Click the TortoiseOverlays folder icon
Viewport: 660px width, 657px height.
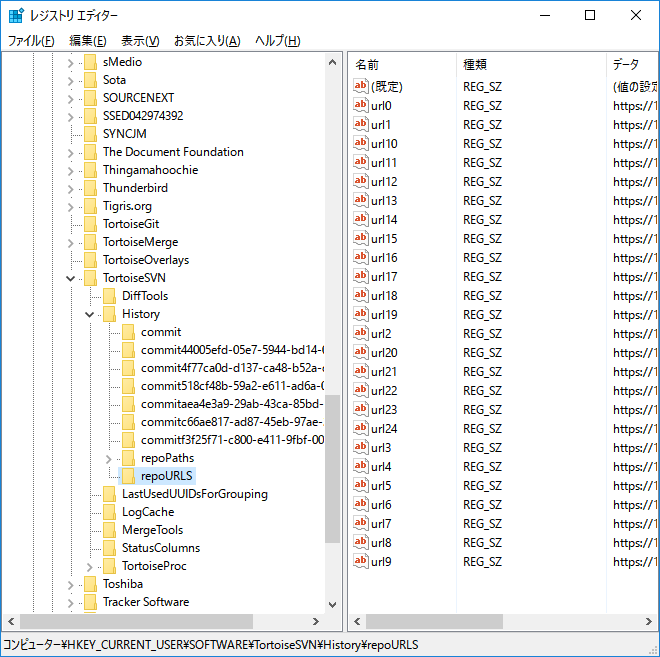[x=90, y=260]
